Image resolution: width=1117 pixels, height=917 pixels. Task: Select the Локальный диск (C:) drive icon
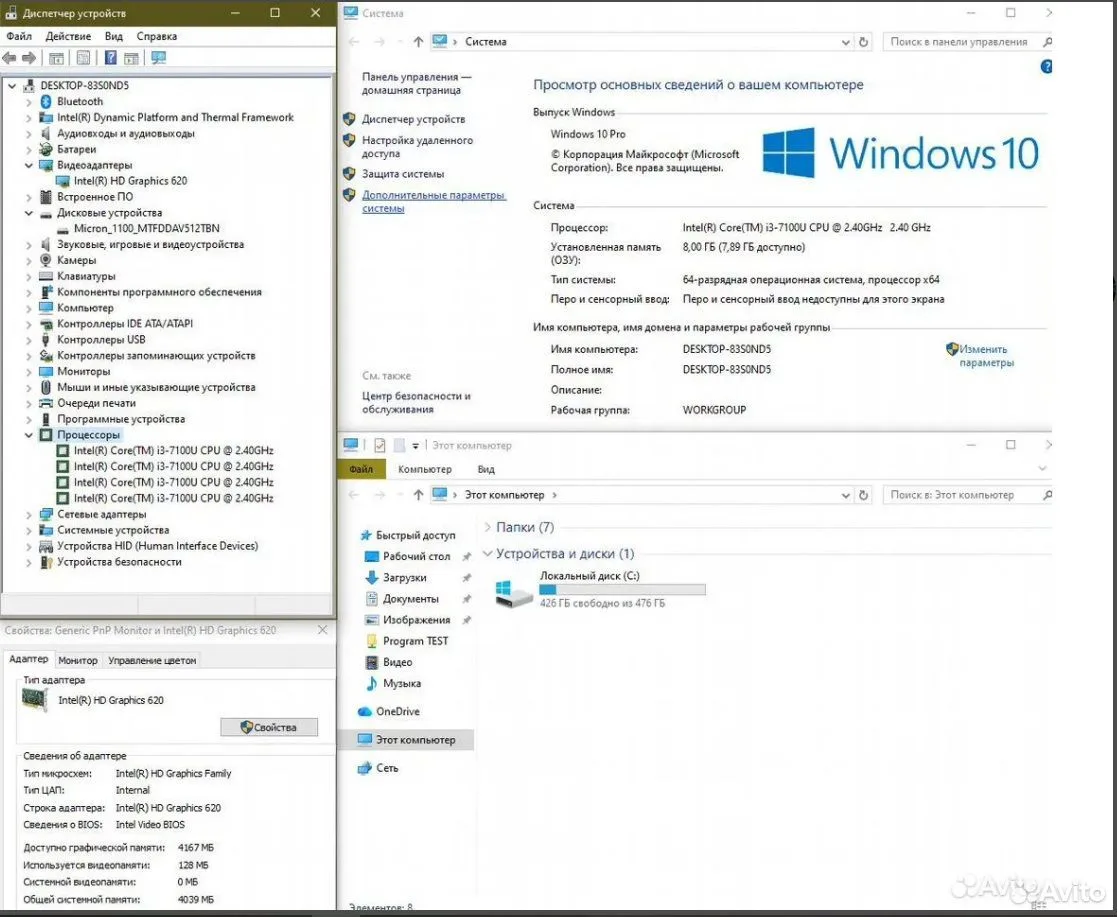513,594
